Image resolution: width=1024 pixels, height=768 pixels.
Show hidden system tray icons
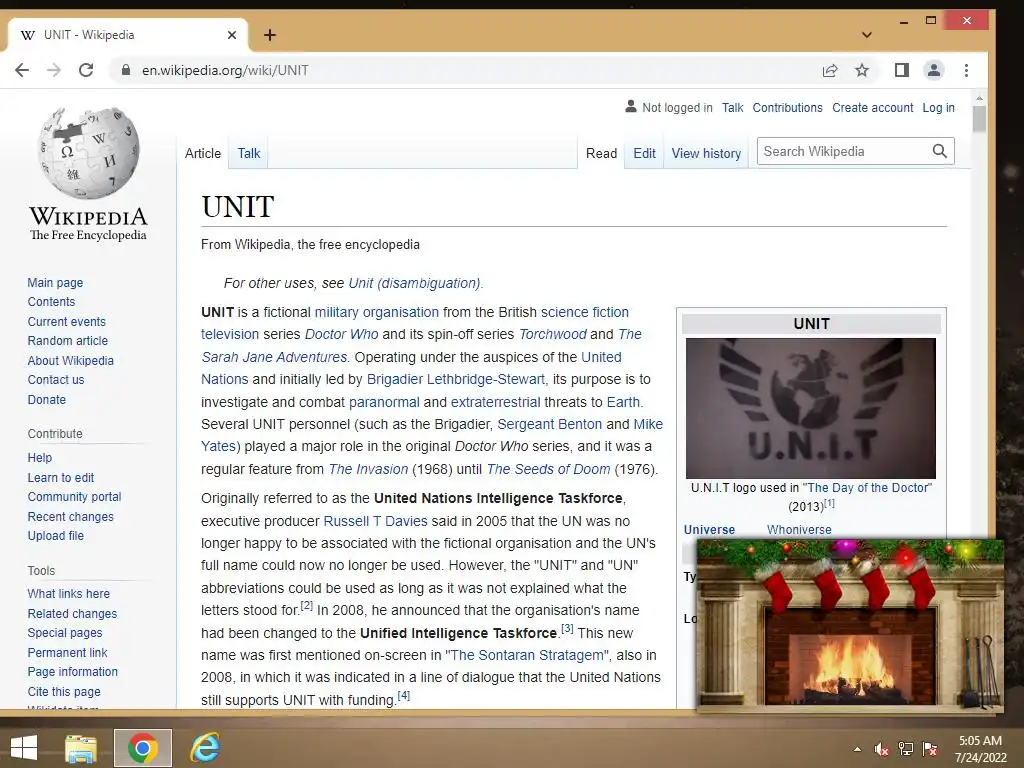click(x=857, y=750)
